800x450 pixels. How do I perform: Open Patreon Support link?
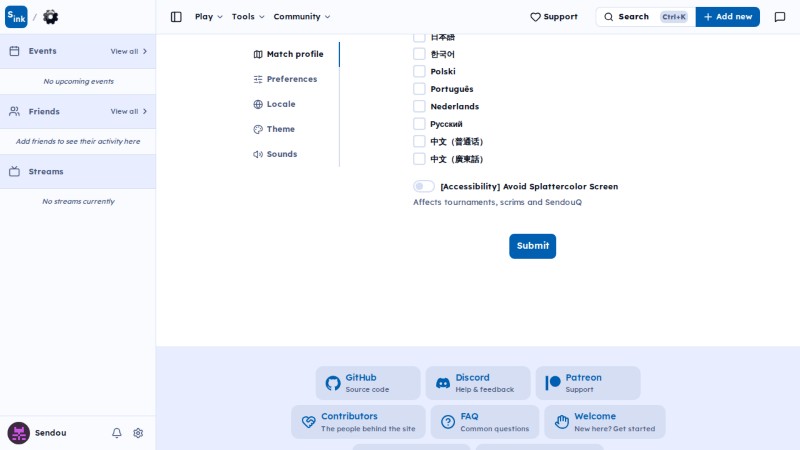tap(588, 383)
